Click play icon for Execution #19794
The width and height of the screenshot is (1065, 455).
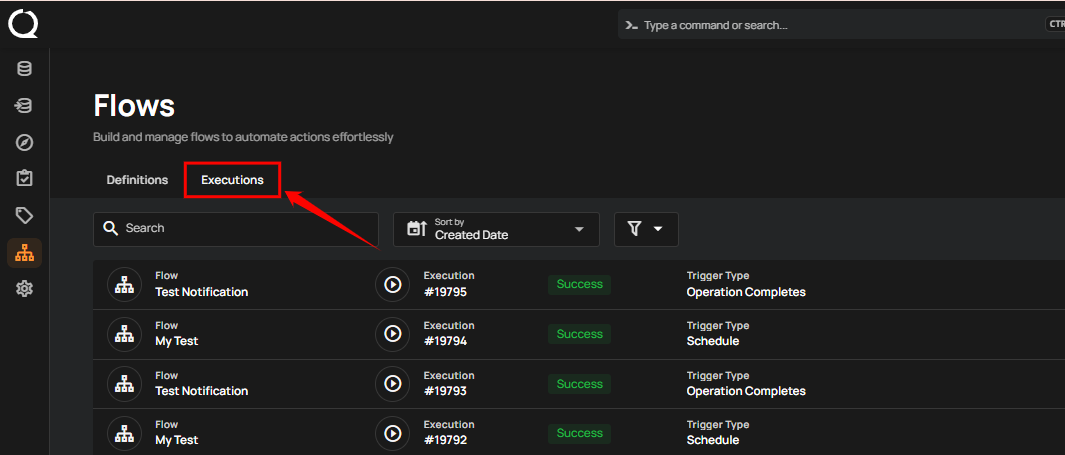[x=393, y=334]
